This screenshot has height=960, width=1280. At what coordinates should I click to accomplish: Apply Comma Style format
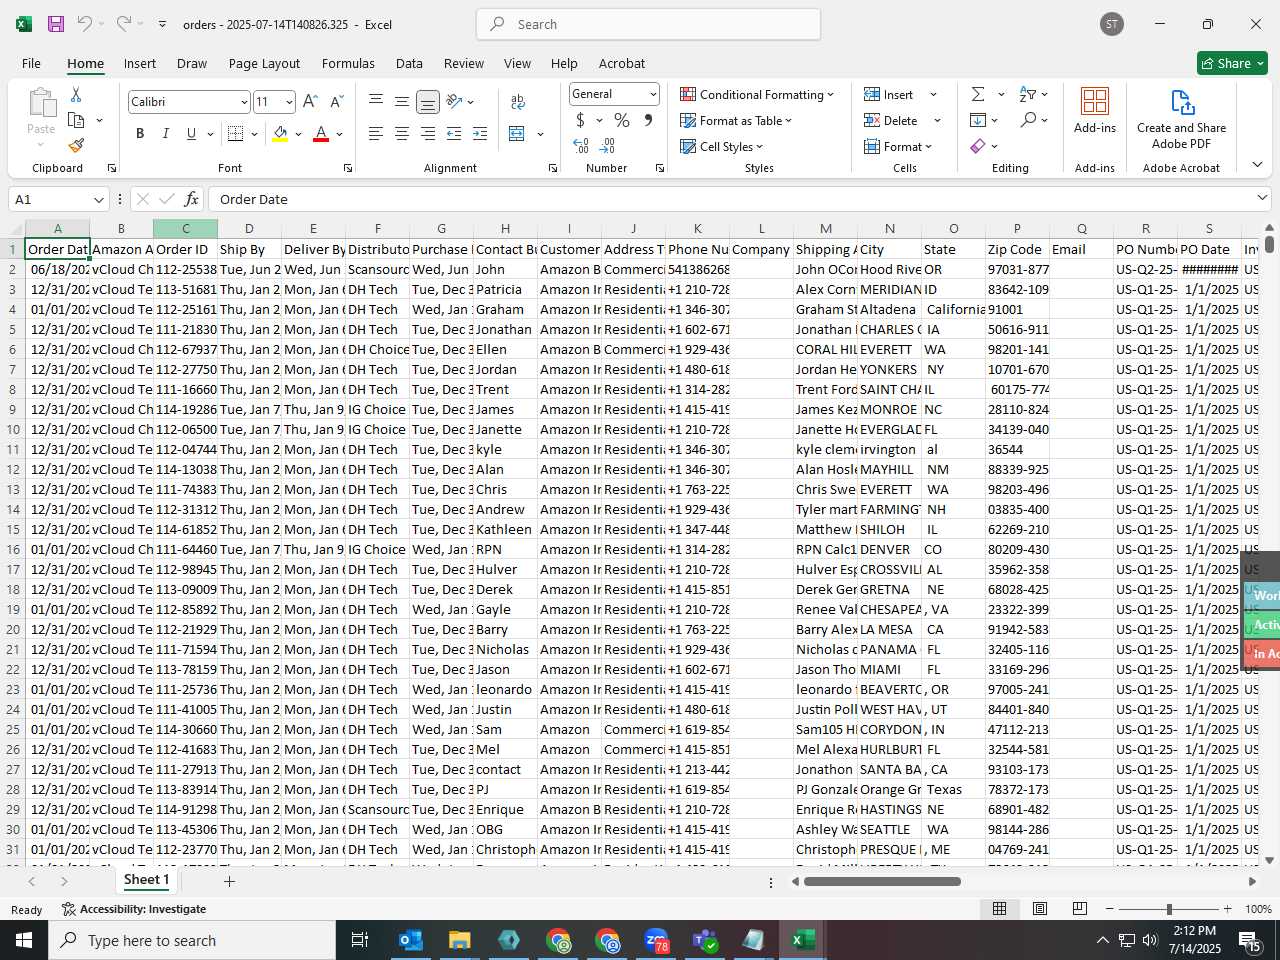pos(648,120)
